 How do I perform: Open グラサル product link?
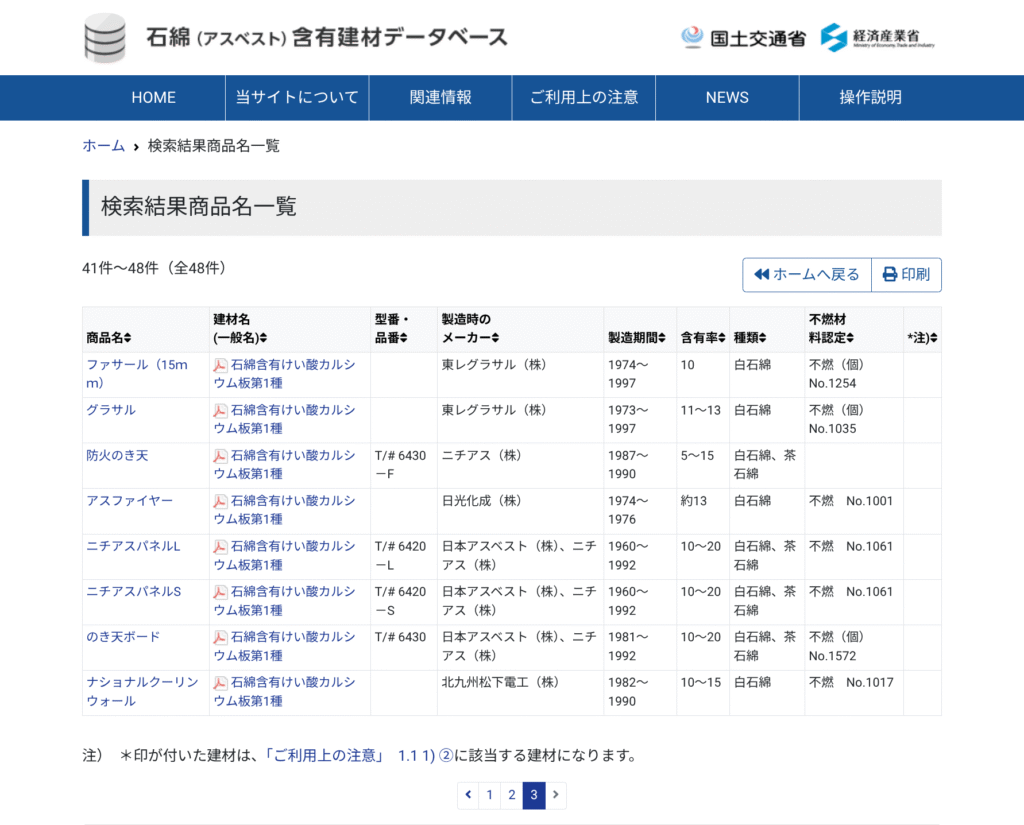[111, 410]
